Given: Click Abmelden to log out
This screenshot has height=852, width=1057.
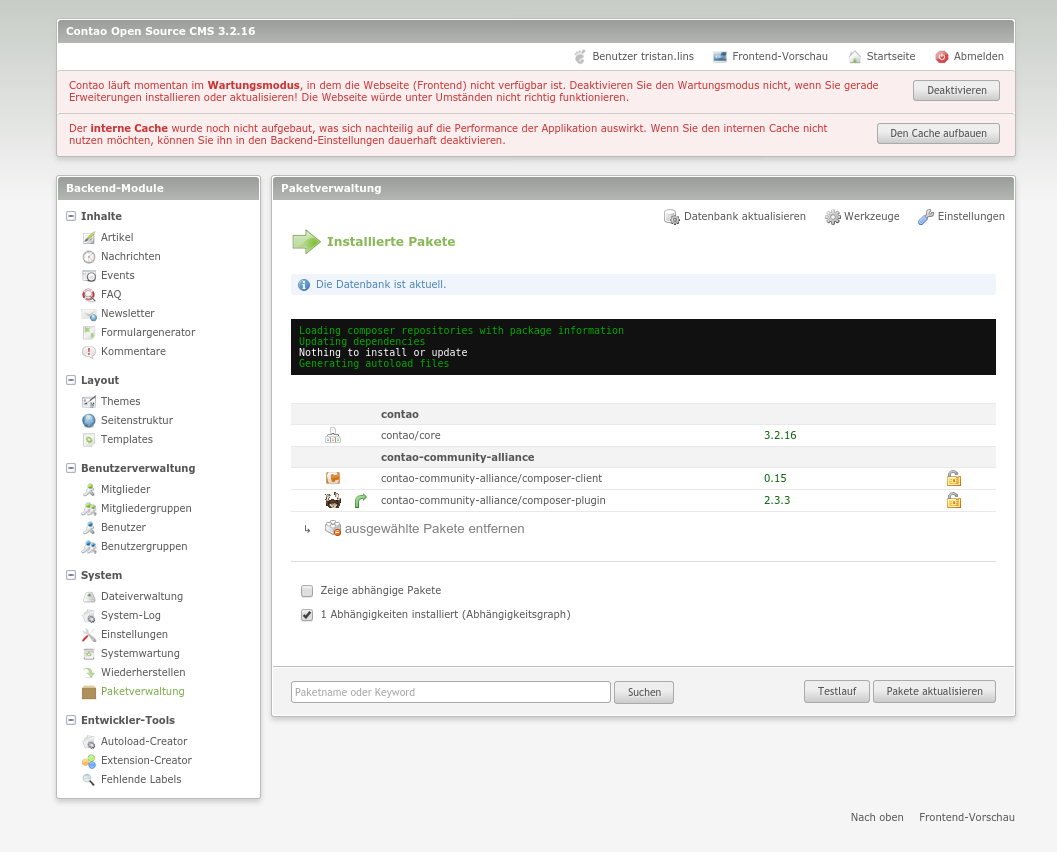Looking at the screenshot, I should [x=969, y=57].
